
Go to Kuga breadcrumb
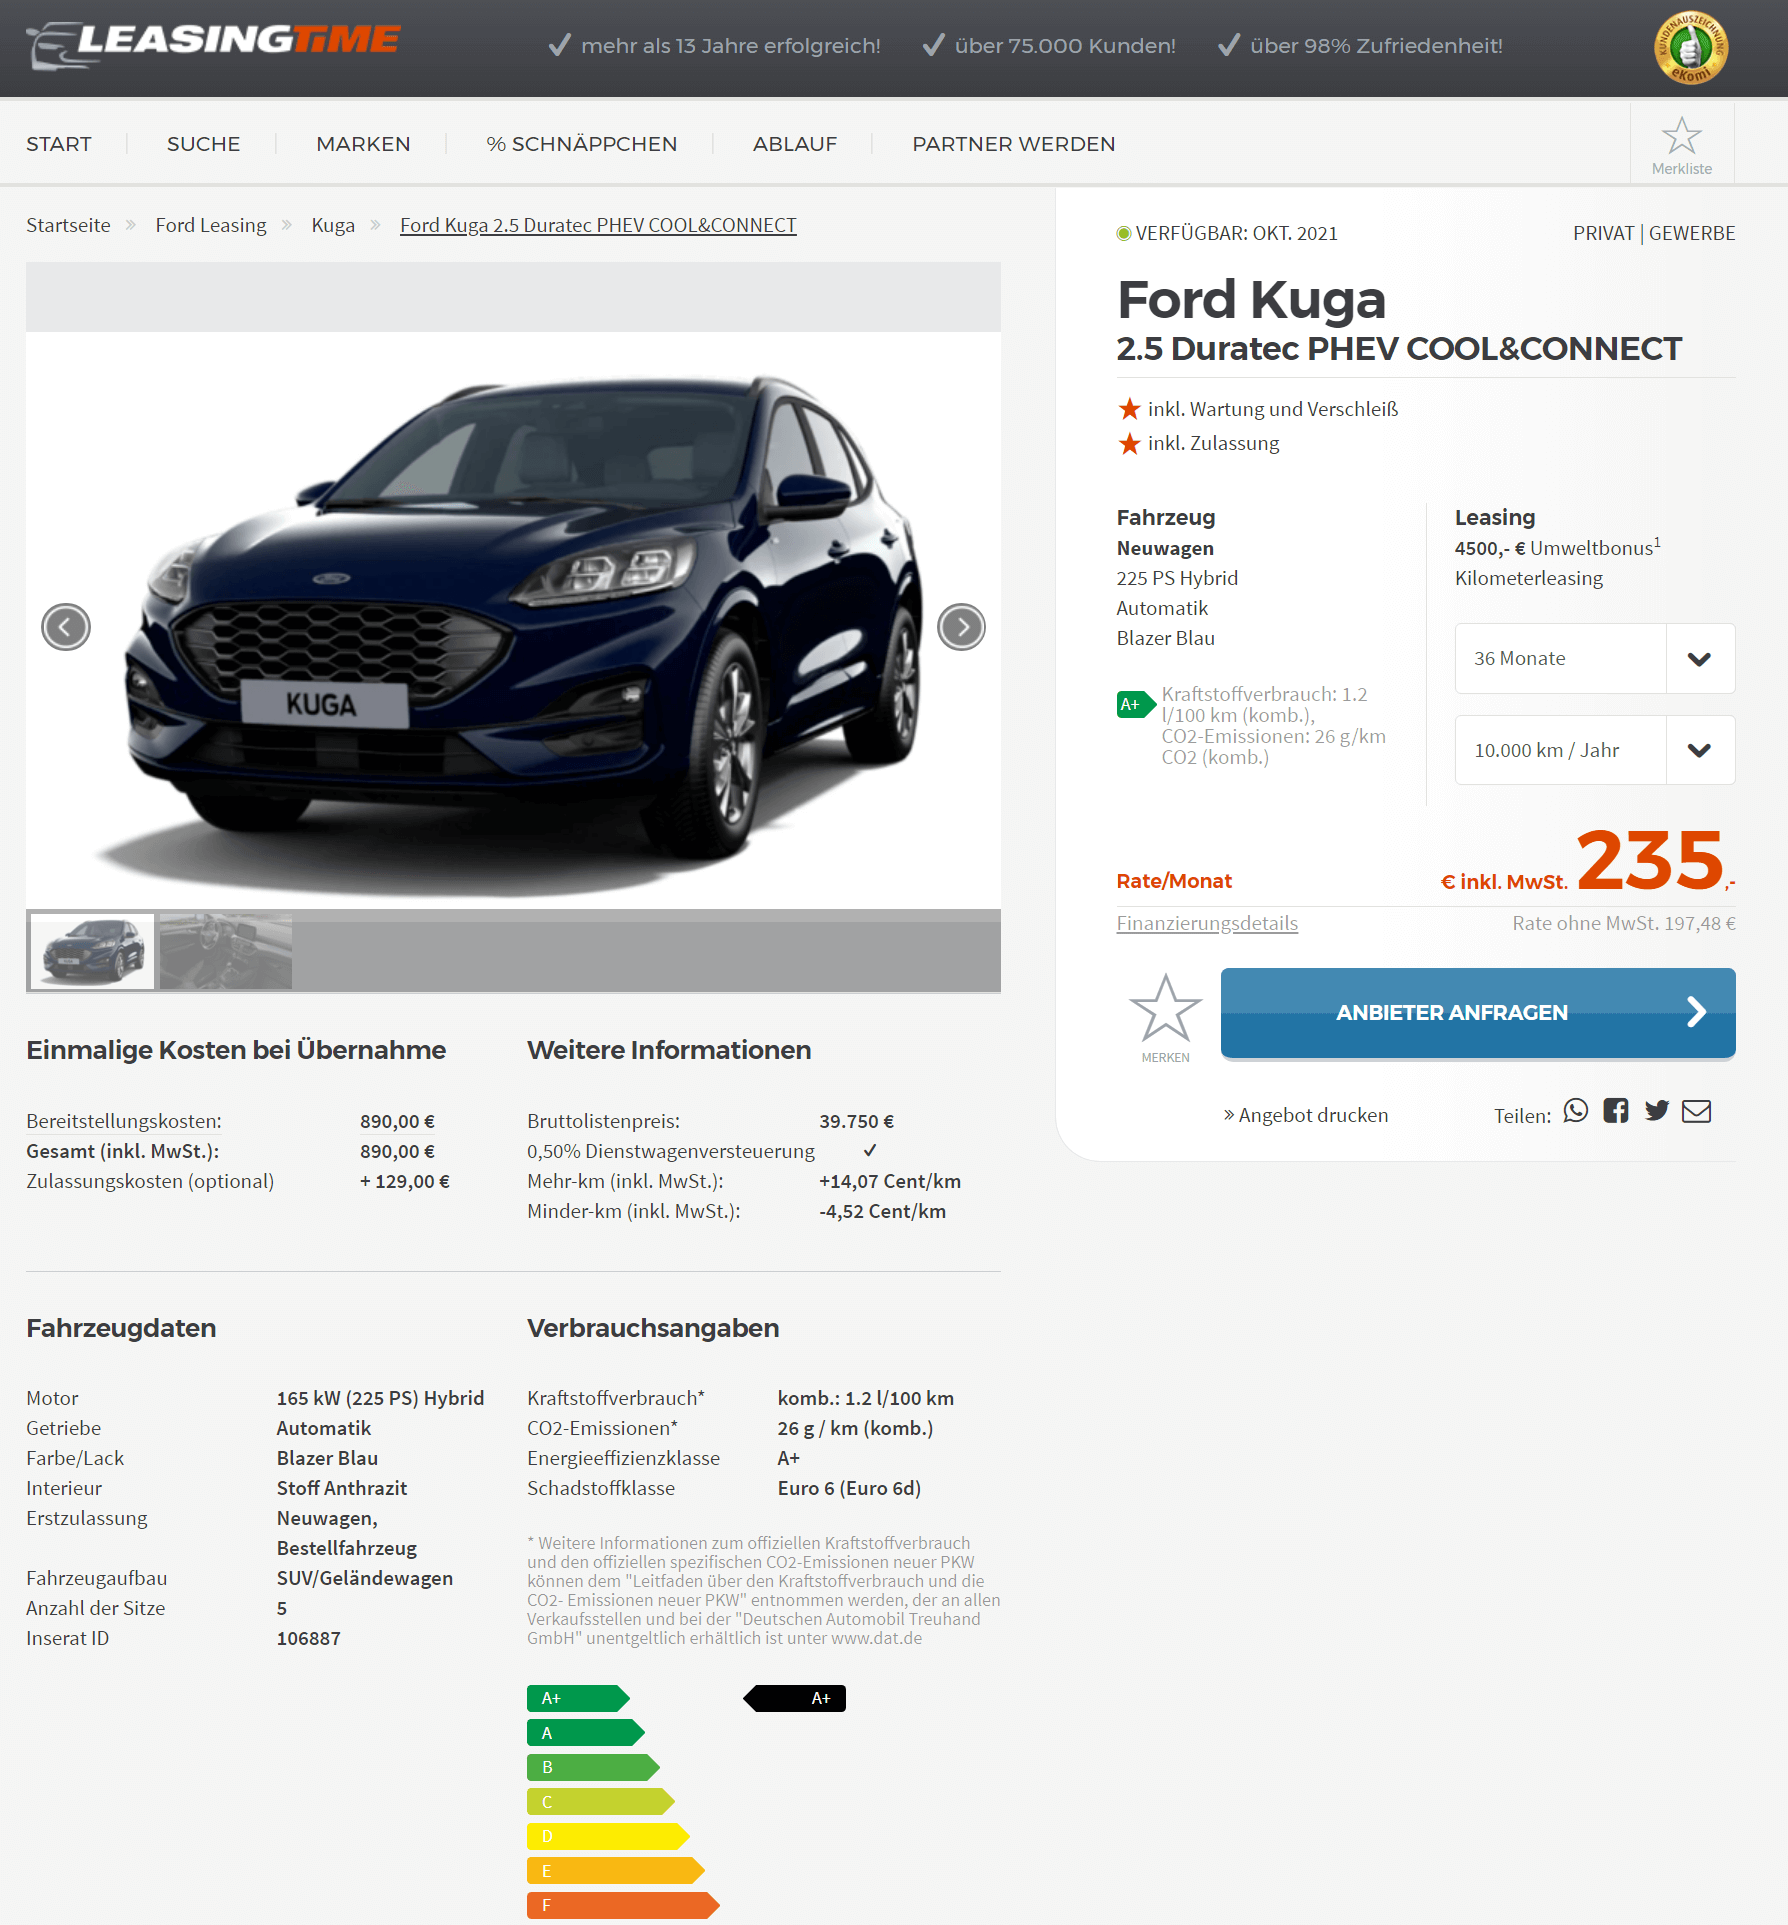pos(333,225)
